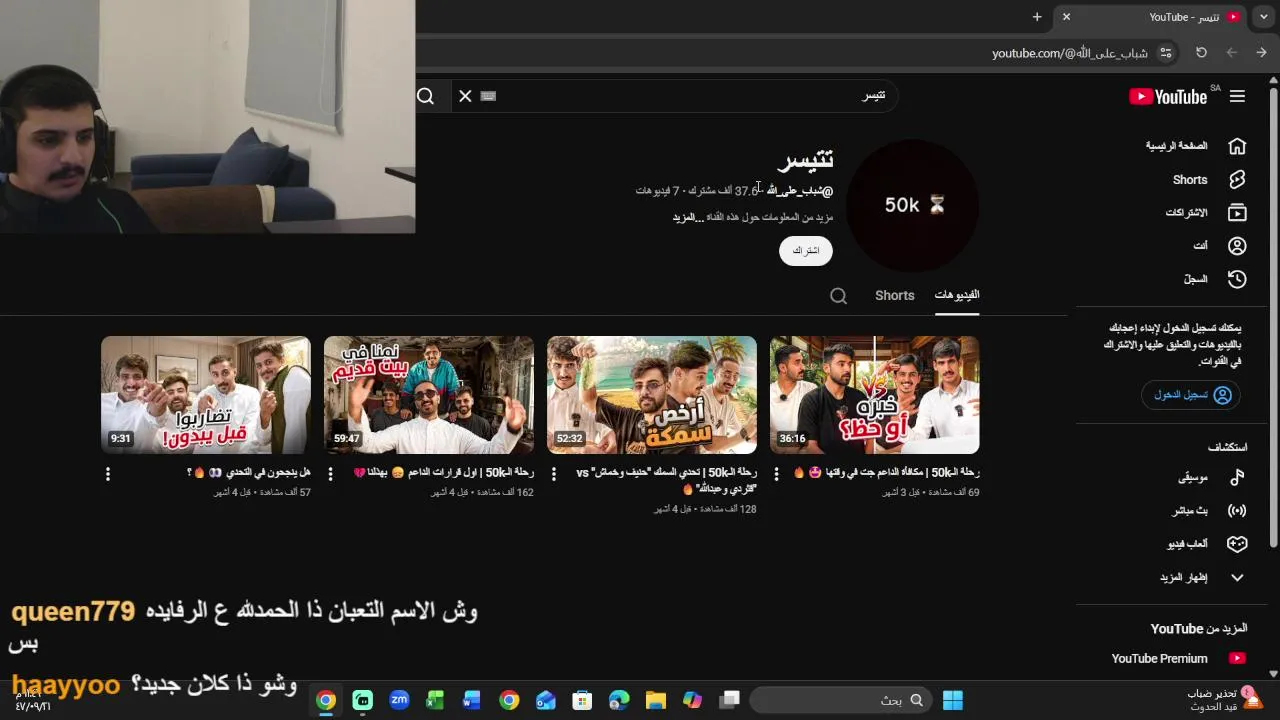1280x720 pixels.
Task: Open more options for 69 ألف views video
Action: [x=777, y=474]
